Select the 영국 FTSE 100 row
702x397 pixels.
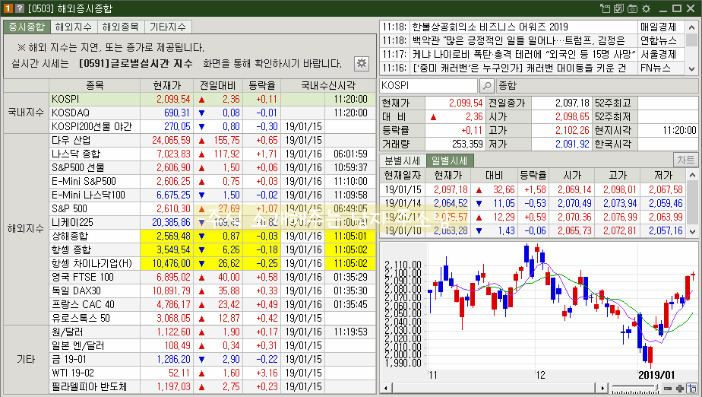click(x=212, y=277)
